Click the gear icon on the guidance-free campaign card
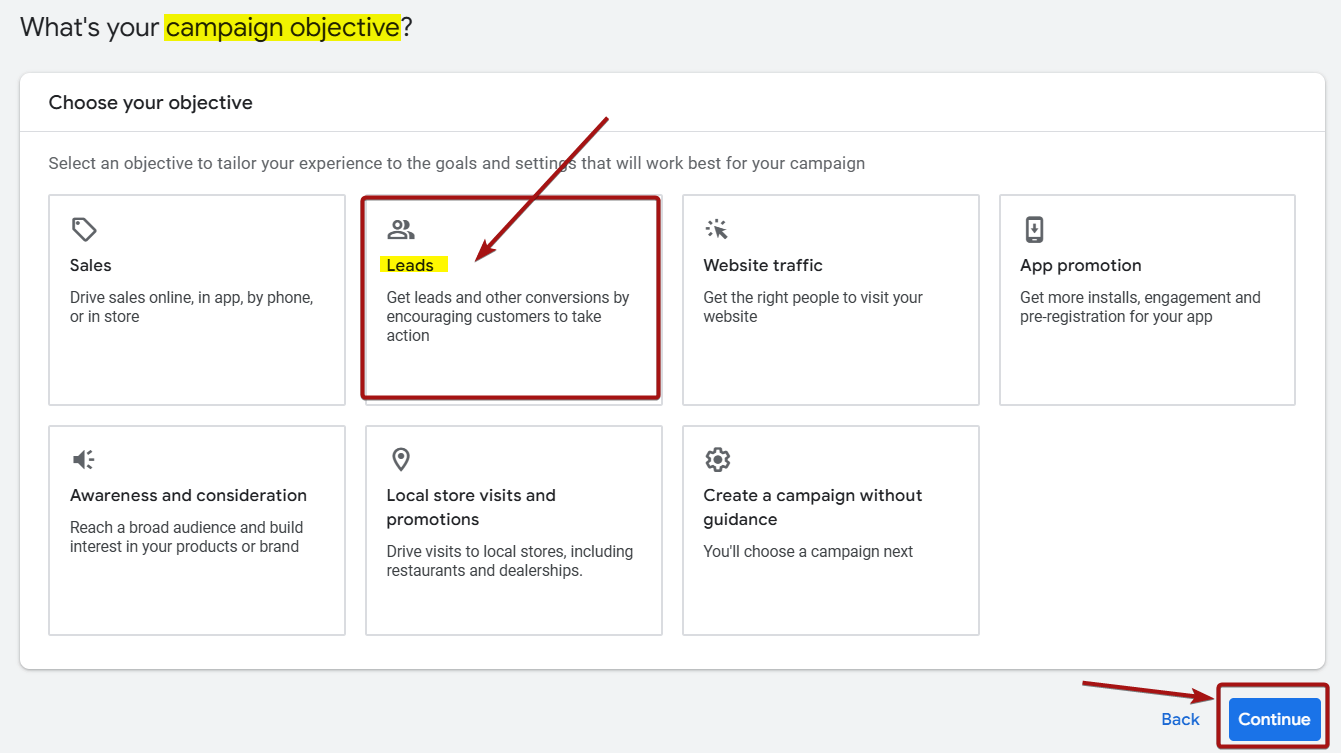 point(718,459)
